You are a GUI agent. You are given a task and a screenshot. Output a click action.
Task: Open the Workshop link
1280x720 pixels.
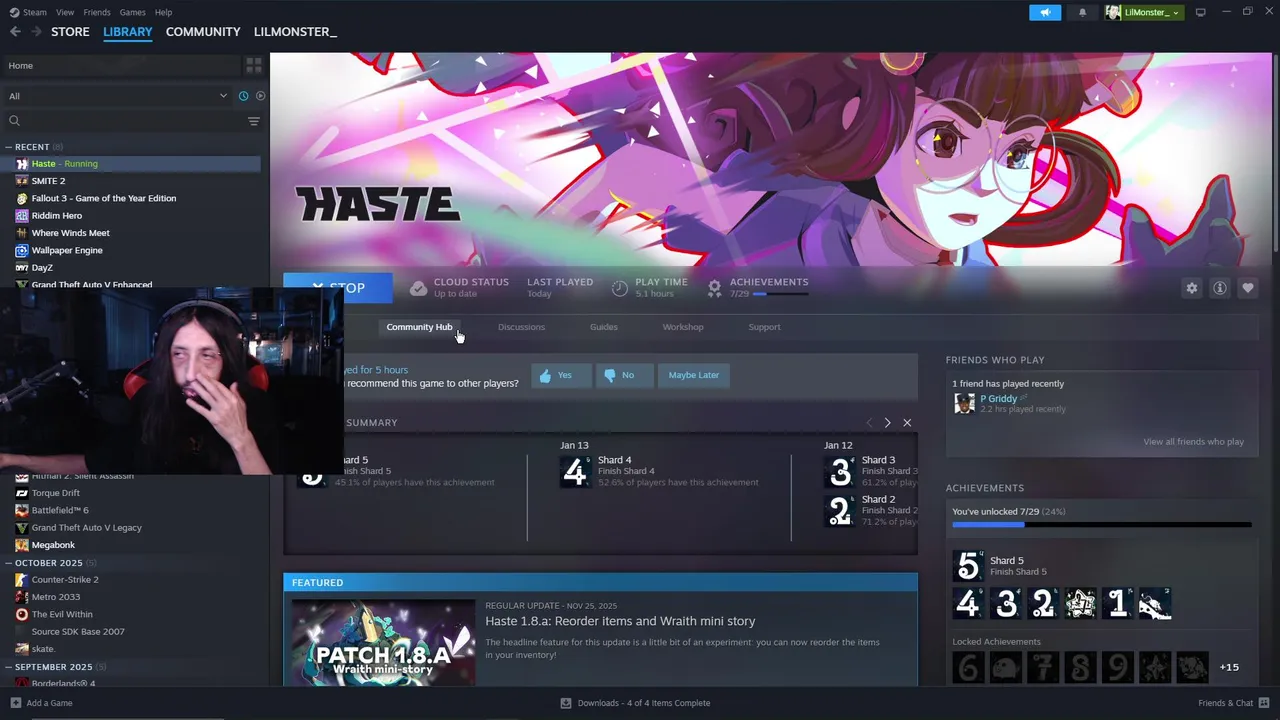[683, 327]
